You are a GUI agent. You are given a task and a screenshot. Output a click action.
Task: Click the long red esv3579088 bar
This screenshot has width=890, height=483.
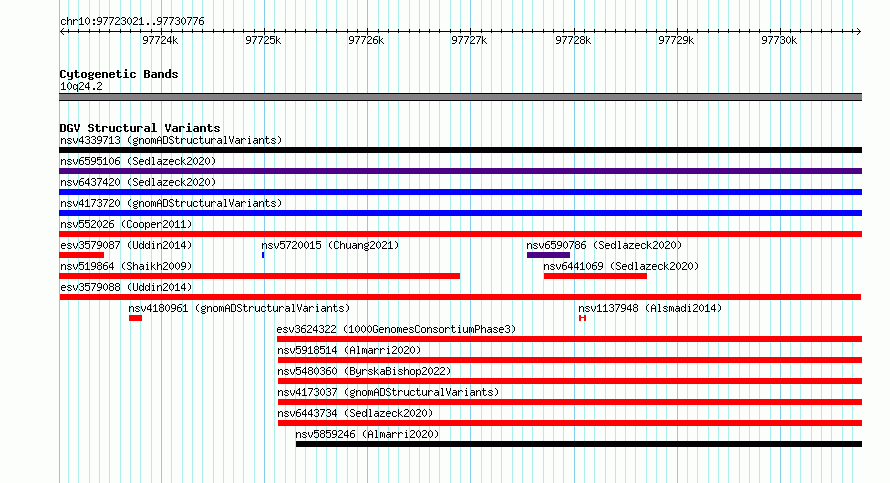[460, 297]
